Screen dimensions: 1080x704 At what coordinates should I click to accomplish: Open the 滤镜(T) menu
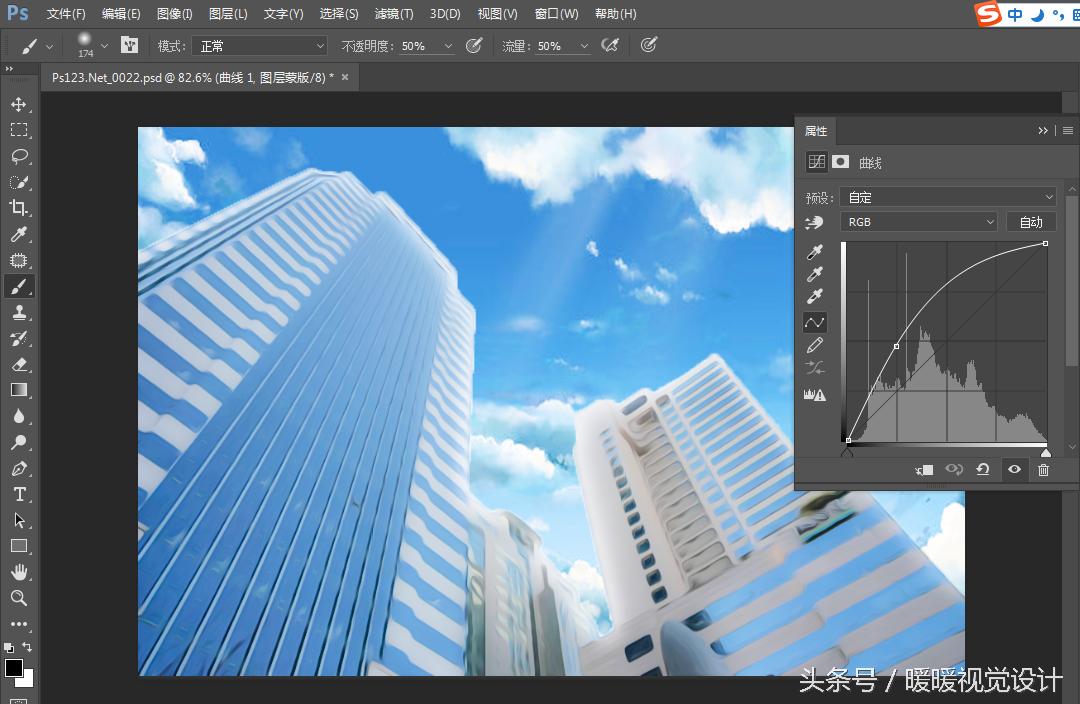pos(393,14)
